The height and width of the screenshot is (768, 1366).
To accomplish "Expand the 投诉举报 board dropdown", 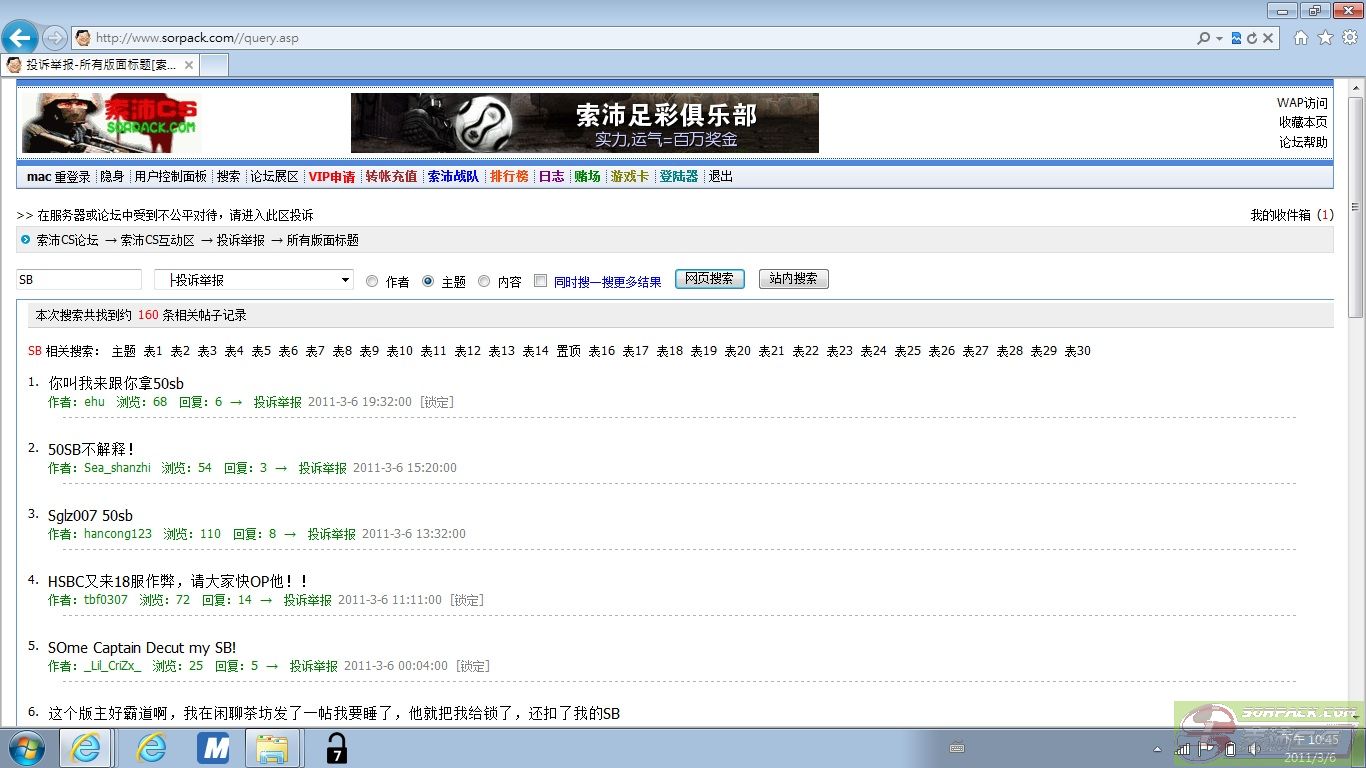I will click(345, 280).
